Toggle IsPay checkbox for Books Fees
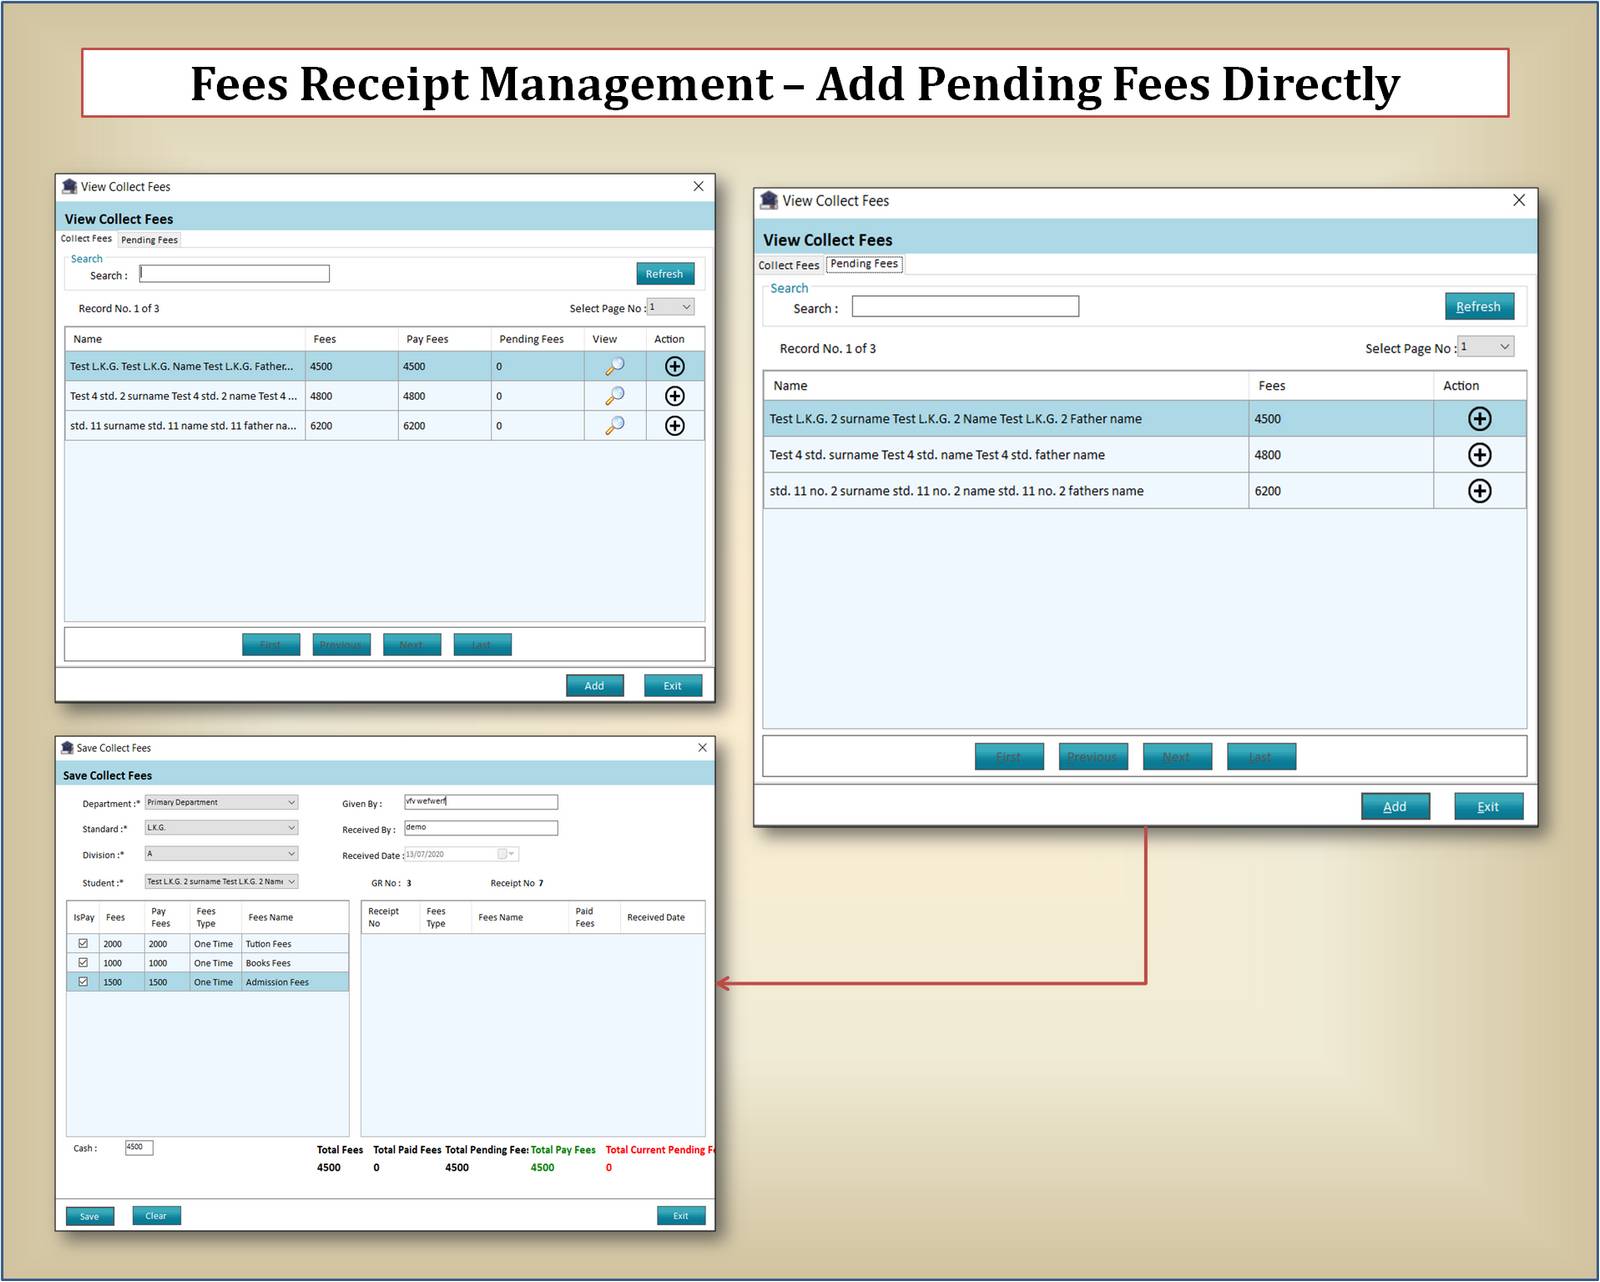This screenshot has height=1282, width=1600. pos(83,962)
